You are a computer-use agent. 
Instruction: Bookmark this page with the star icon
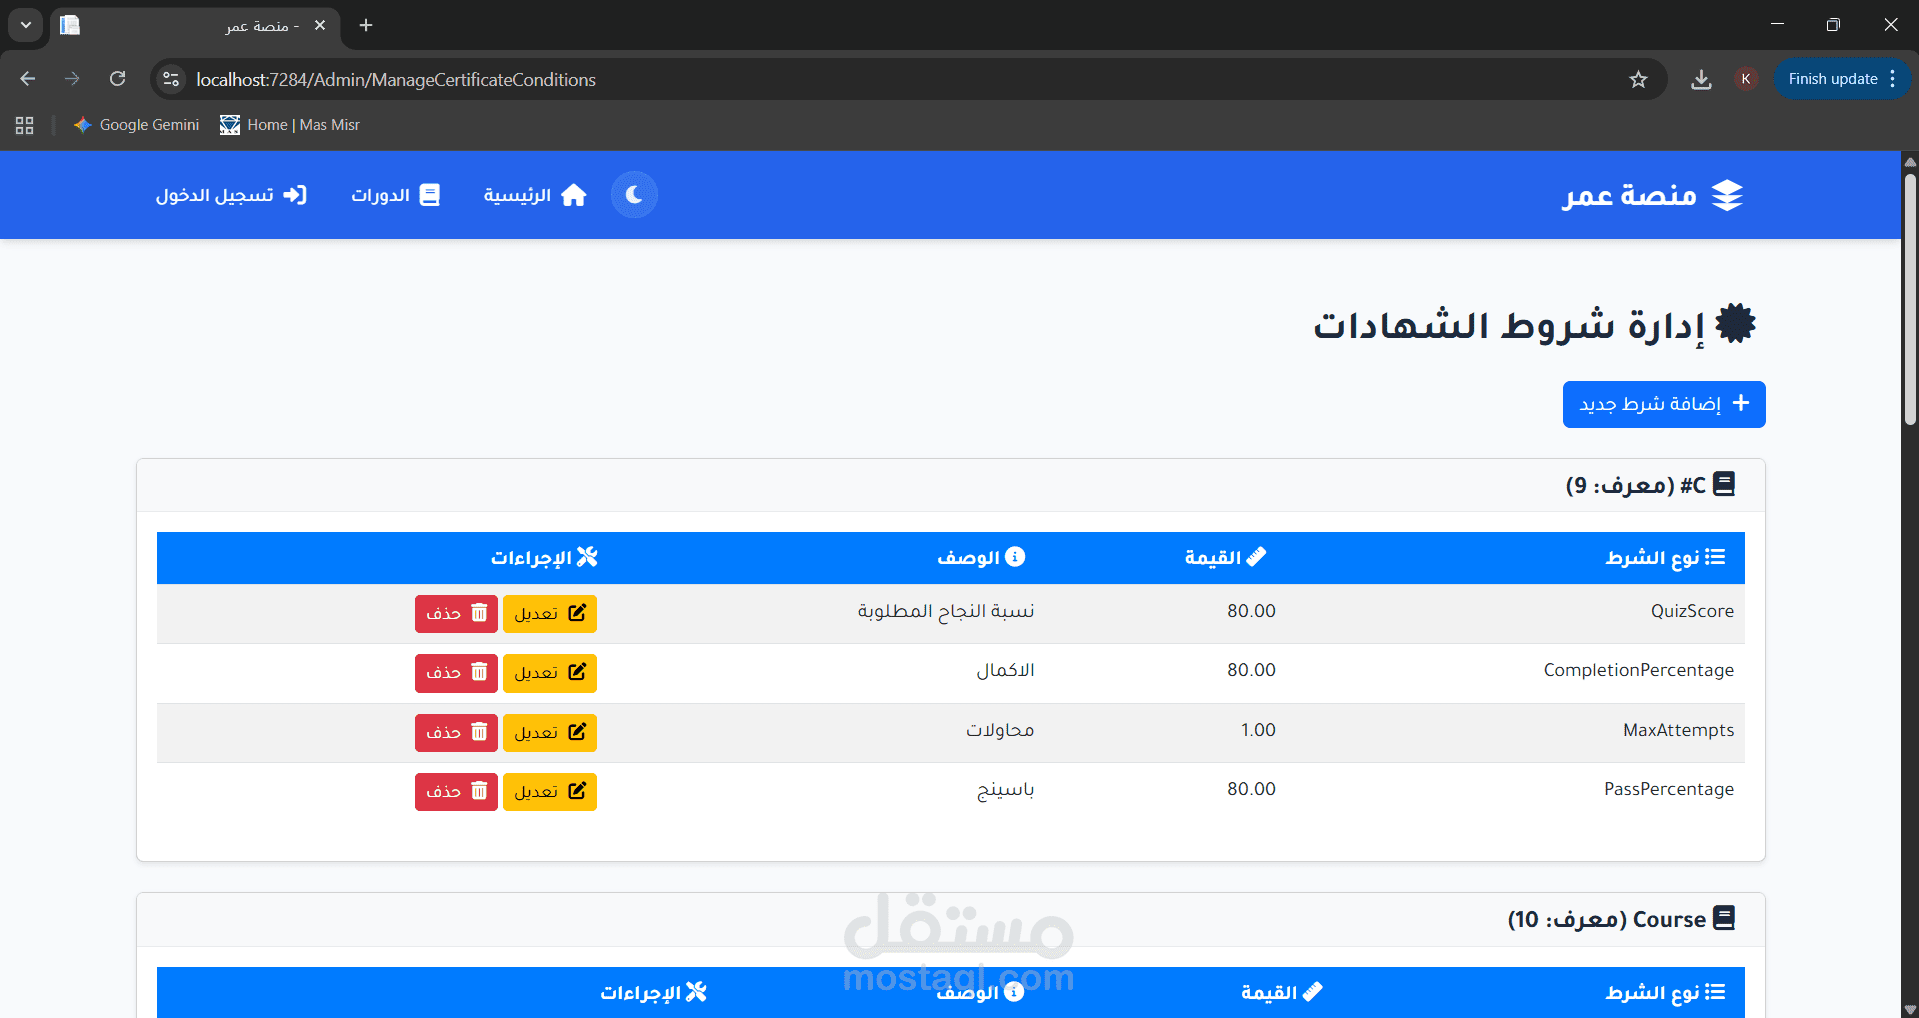pyautogui.click(x=1638, y=79)
